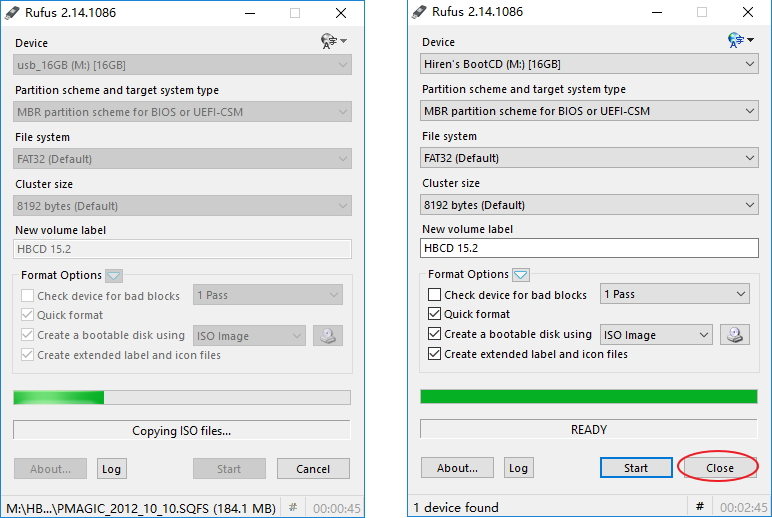Click Copying ISO files... status in left window
Screen dimensions: 772x518
(x=182, y=431)
